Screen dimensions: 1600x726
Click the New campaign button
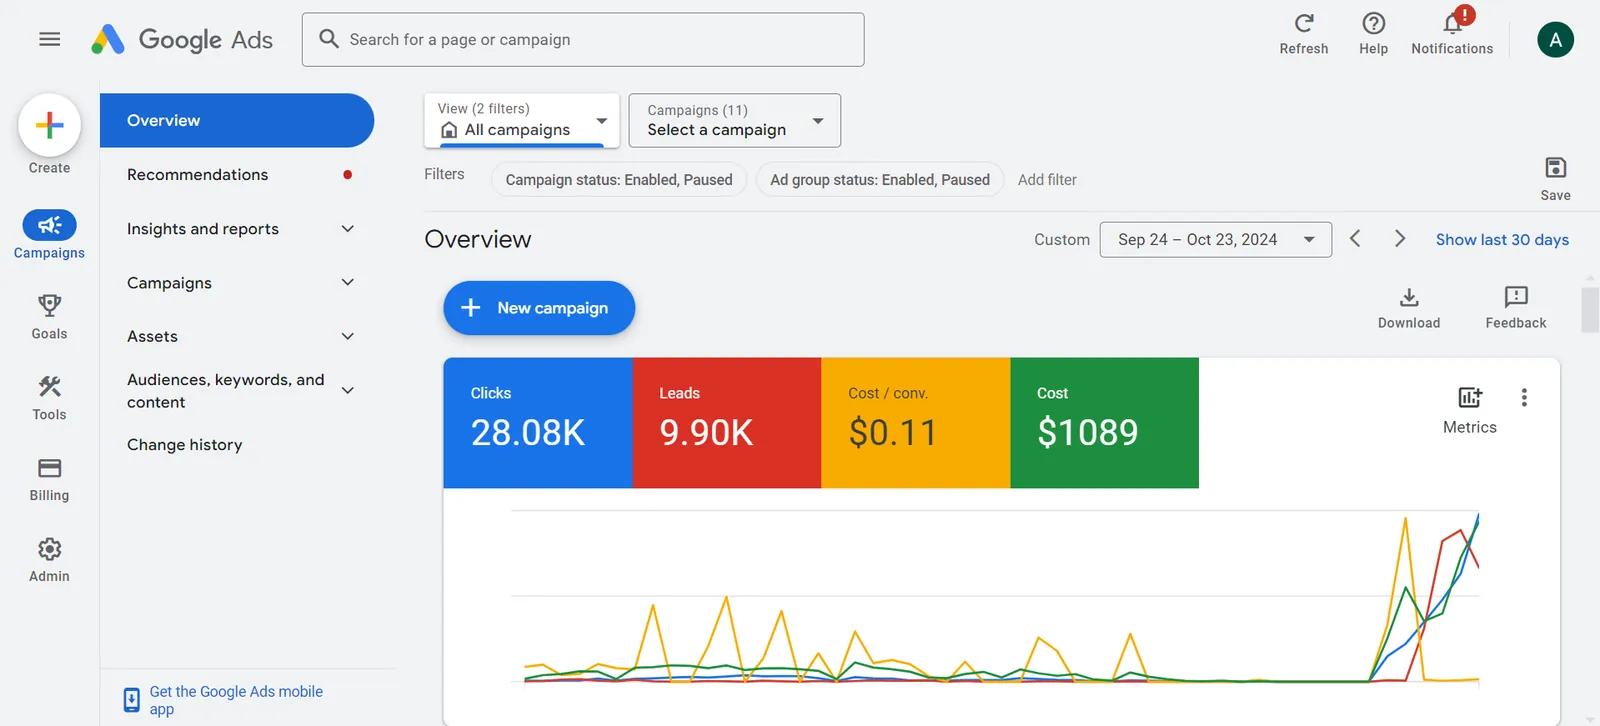[539, 308]
